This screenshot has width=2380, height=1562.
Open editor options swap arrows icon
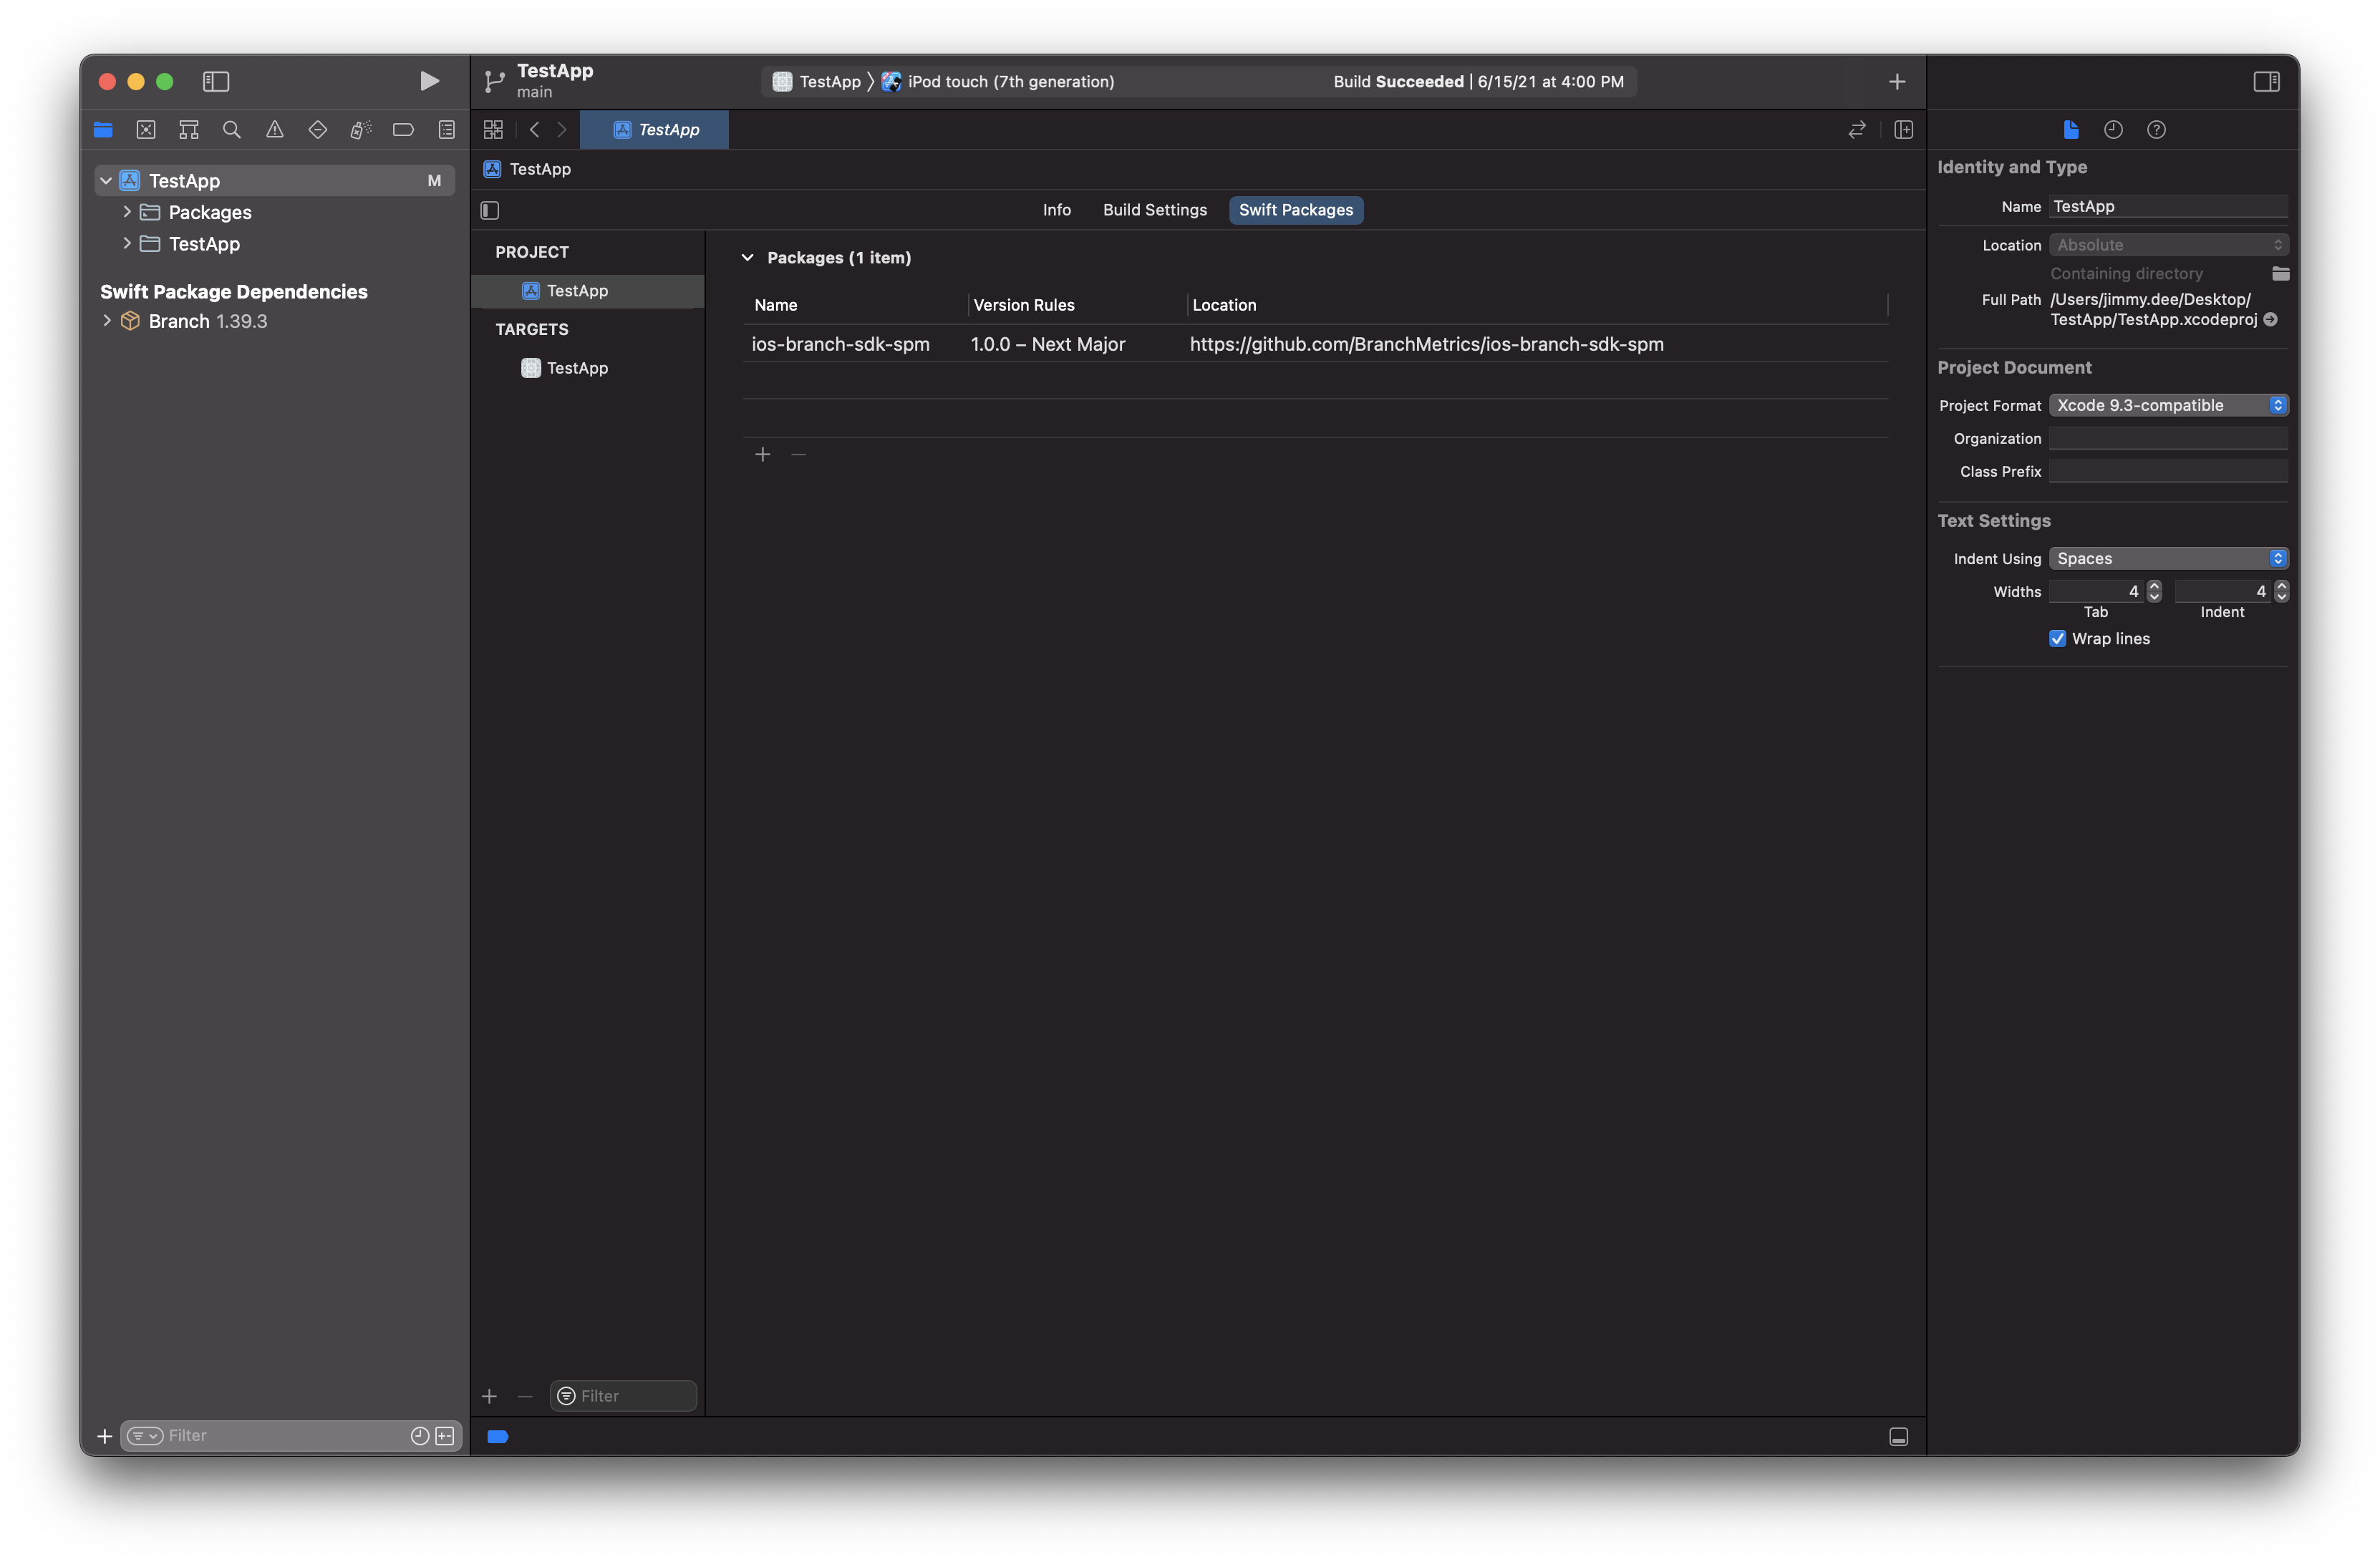point(1857,129)
